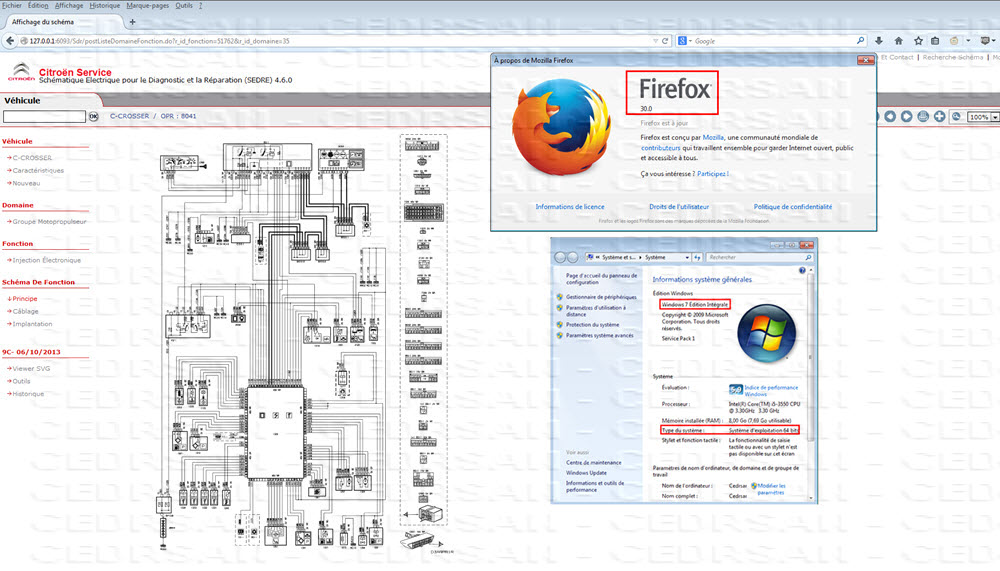The image size is (1000, 571).
Task: Open the Outils sidebar link
Action: click(21, 381)
